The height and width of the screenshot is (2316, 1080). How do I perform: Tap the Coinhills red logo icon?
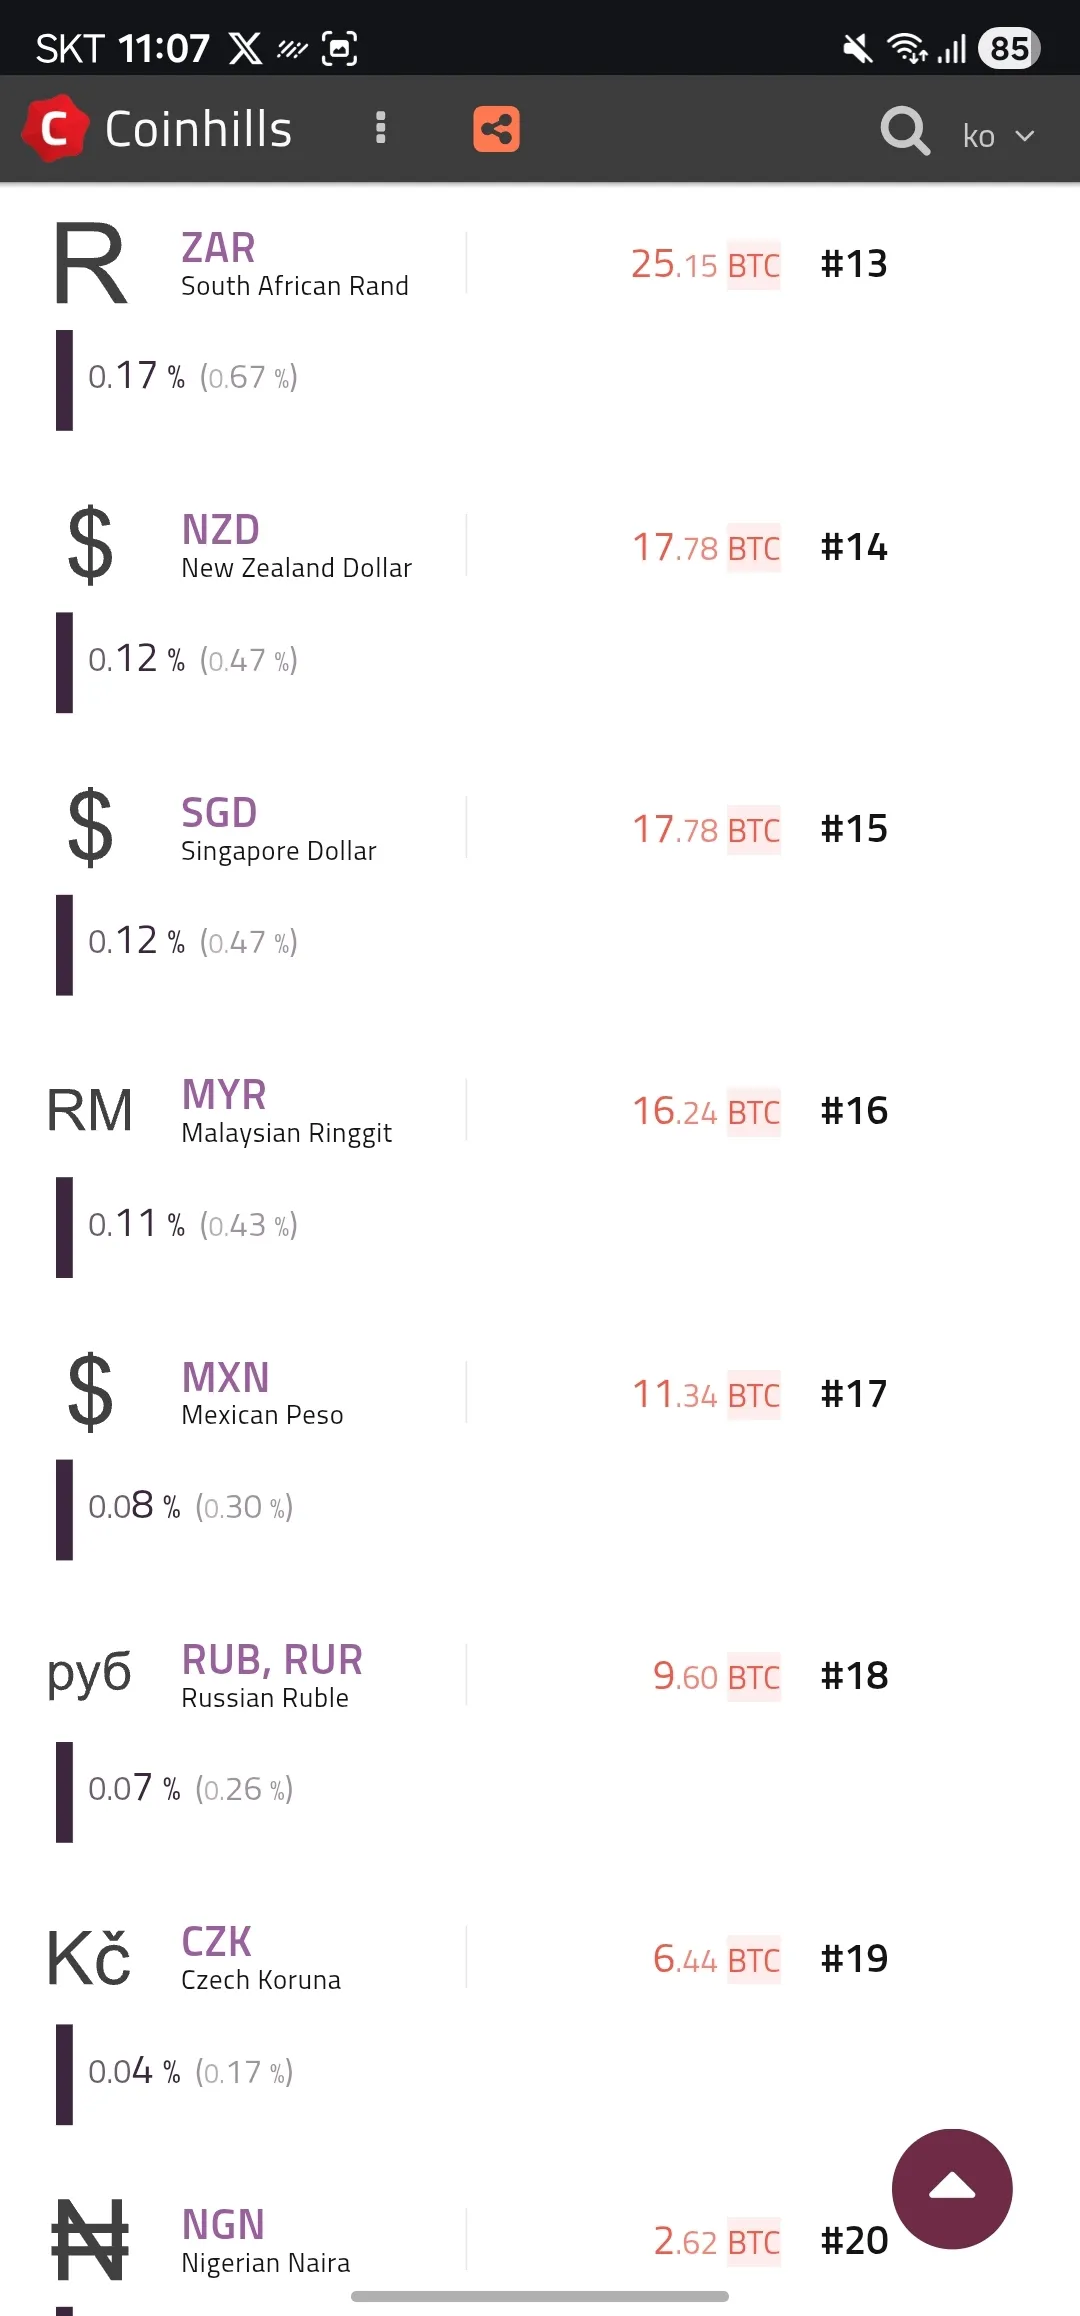[x=55, y=128]
